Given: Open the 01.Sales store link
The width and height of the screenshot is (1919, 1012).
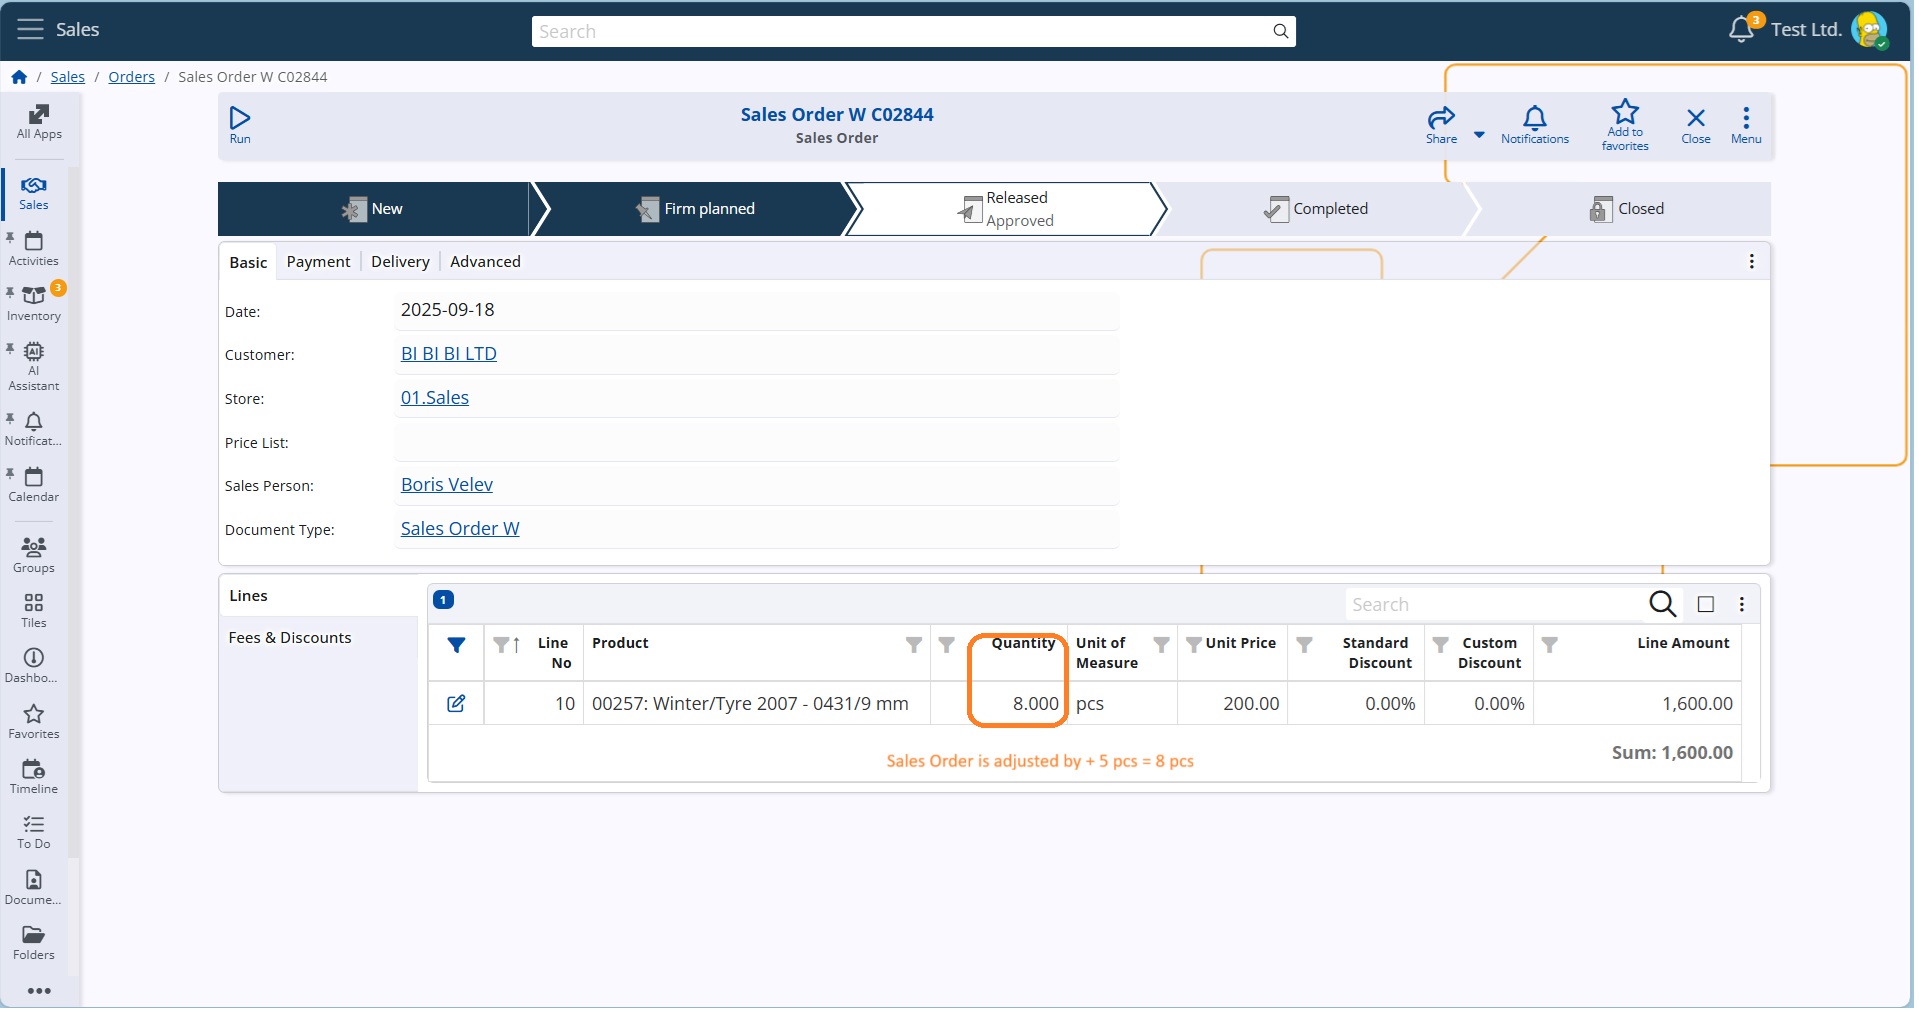Looking at the screenshot, I should pos(435,399).
